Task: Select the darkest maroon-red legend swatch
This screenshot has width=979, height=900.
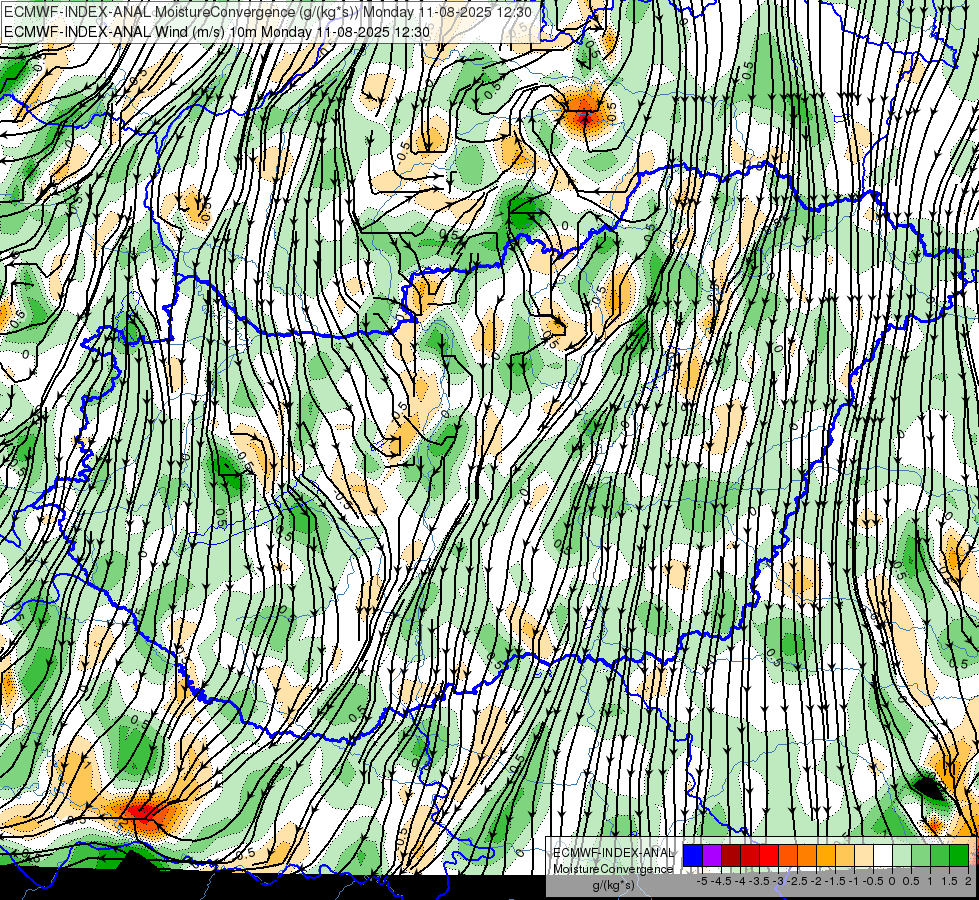Action: (731, 855)
